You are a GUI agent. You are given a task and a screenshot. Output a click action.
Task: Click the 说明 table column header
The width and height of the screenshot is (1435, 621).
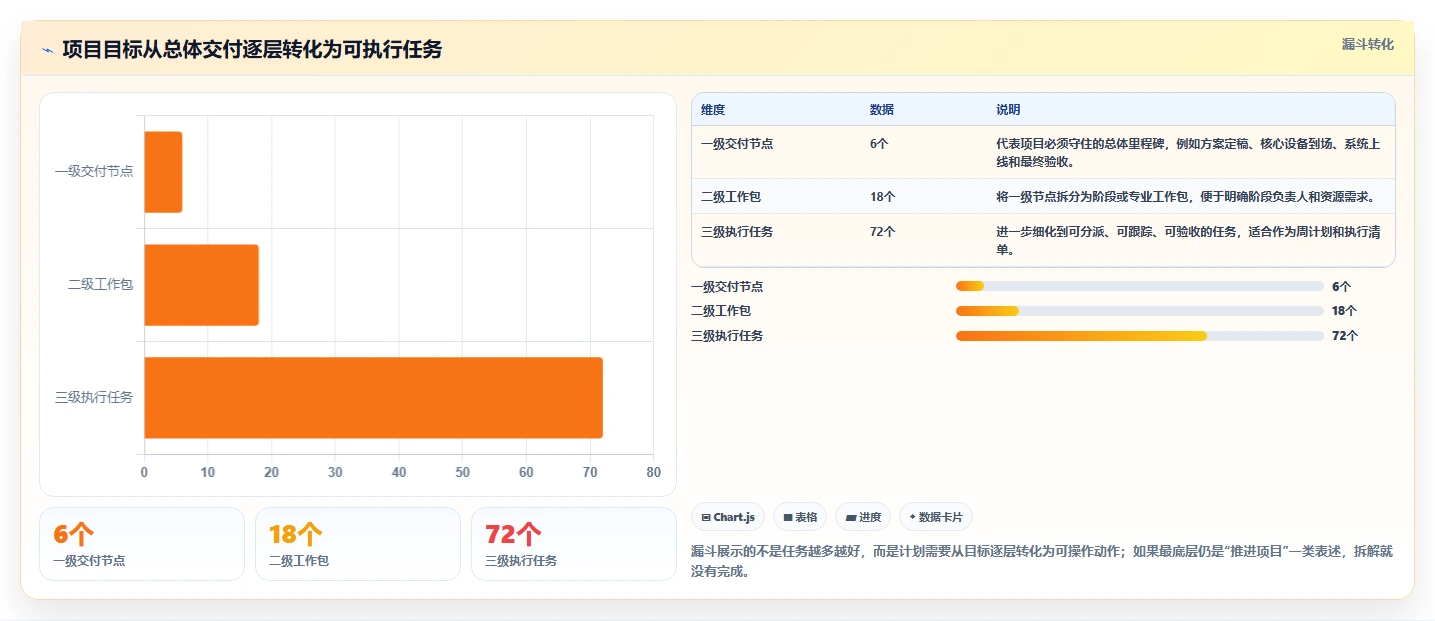tap(1008, 110)
